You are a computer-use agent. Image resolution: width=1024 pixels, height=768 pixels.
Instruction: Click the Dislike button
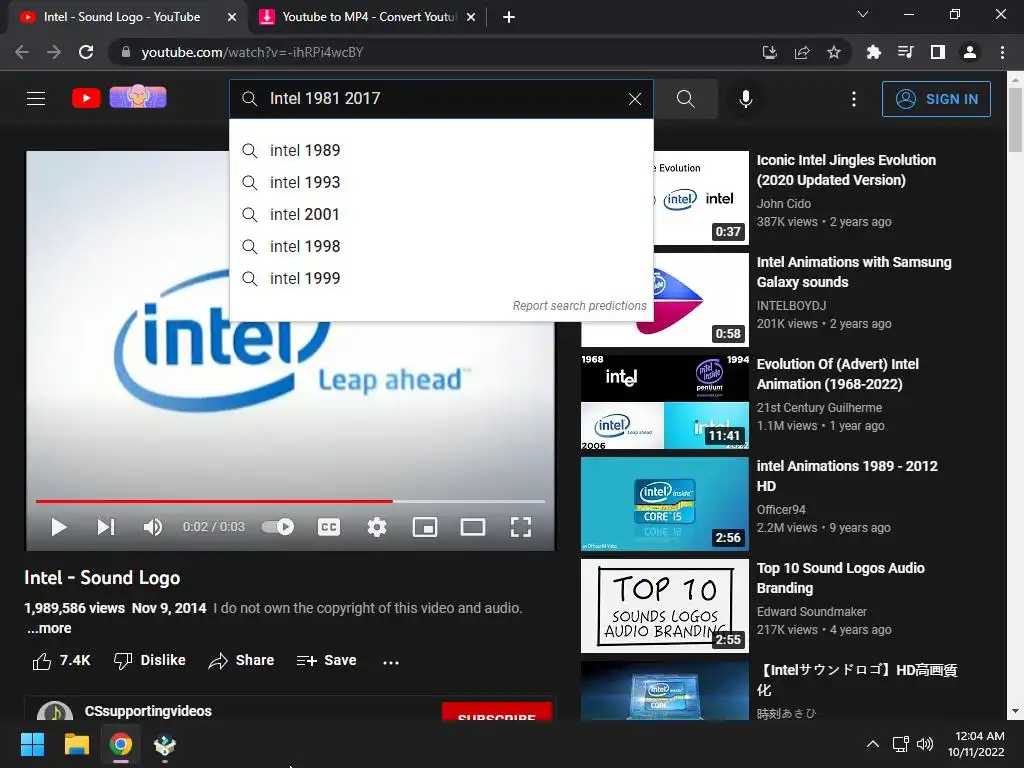coord(150,661)
